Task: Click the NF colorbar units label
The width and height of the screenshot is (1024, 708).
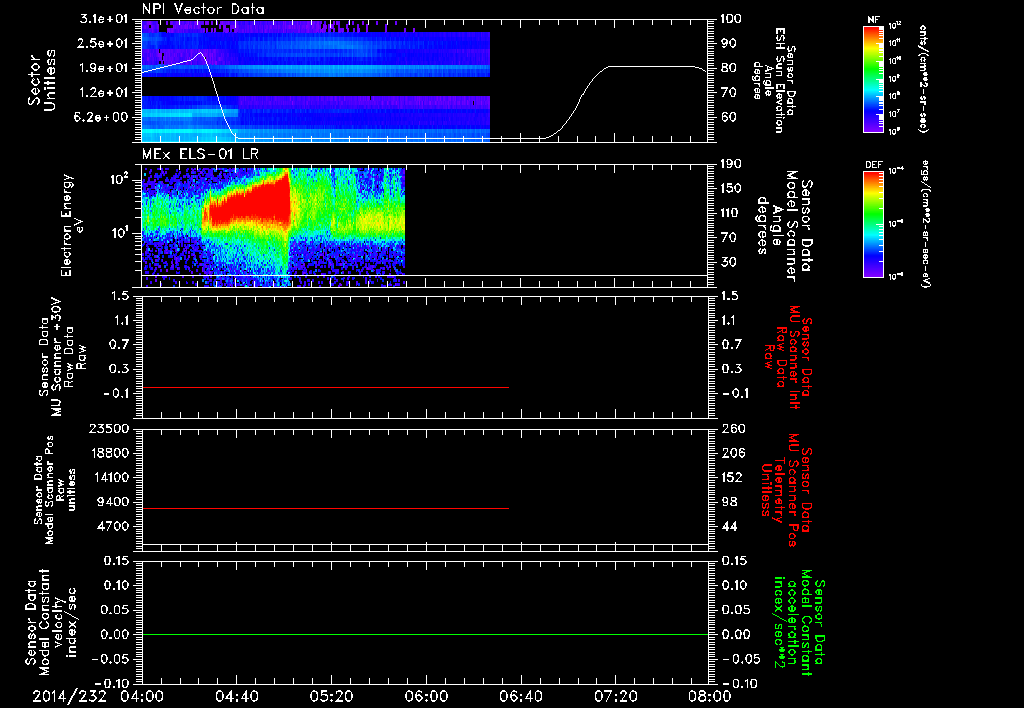Action: click(923, 79)
